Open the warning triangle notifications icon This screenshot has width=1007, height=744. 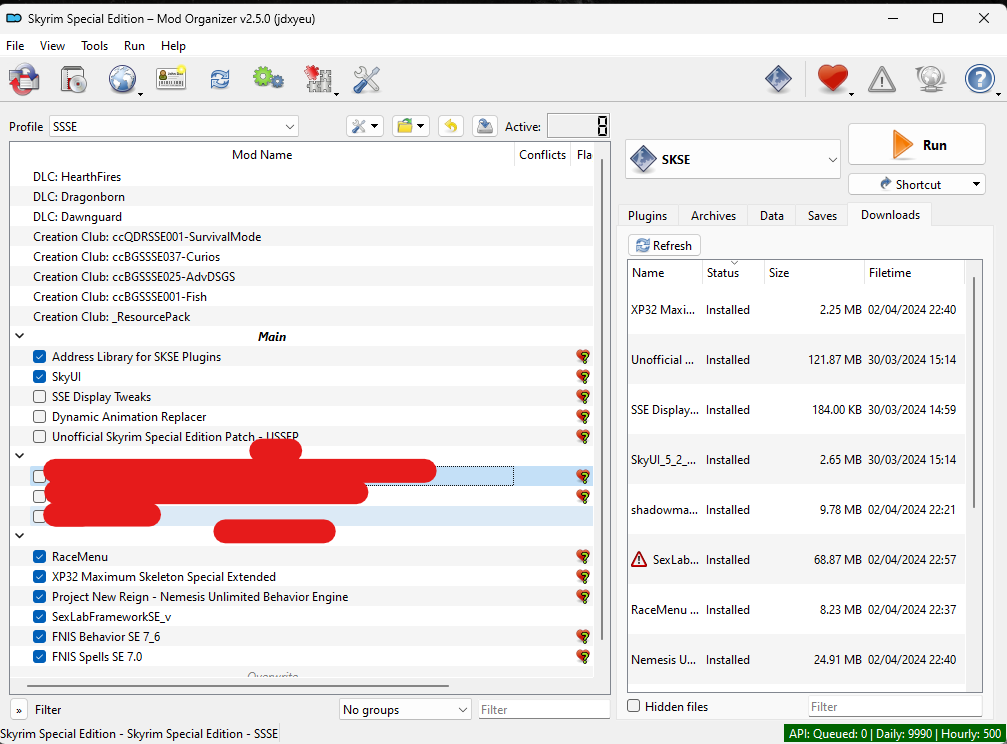point(882,80)
